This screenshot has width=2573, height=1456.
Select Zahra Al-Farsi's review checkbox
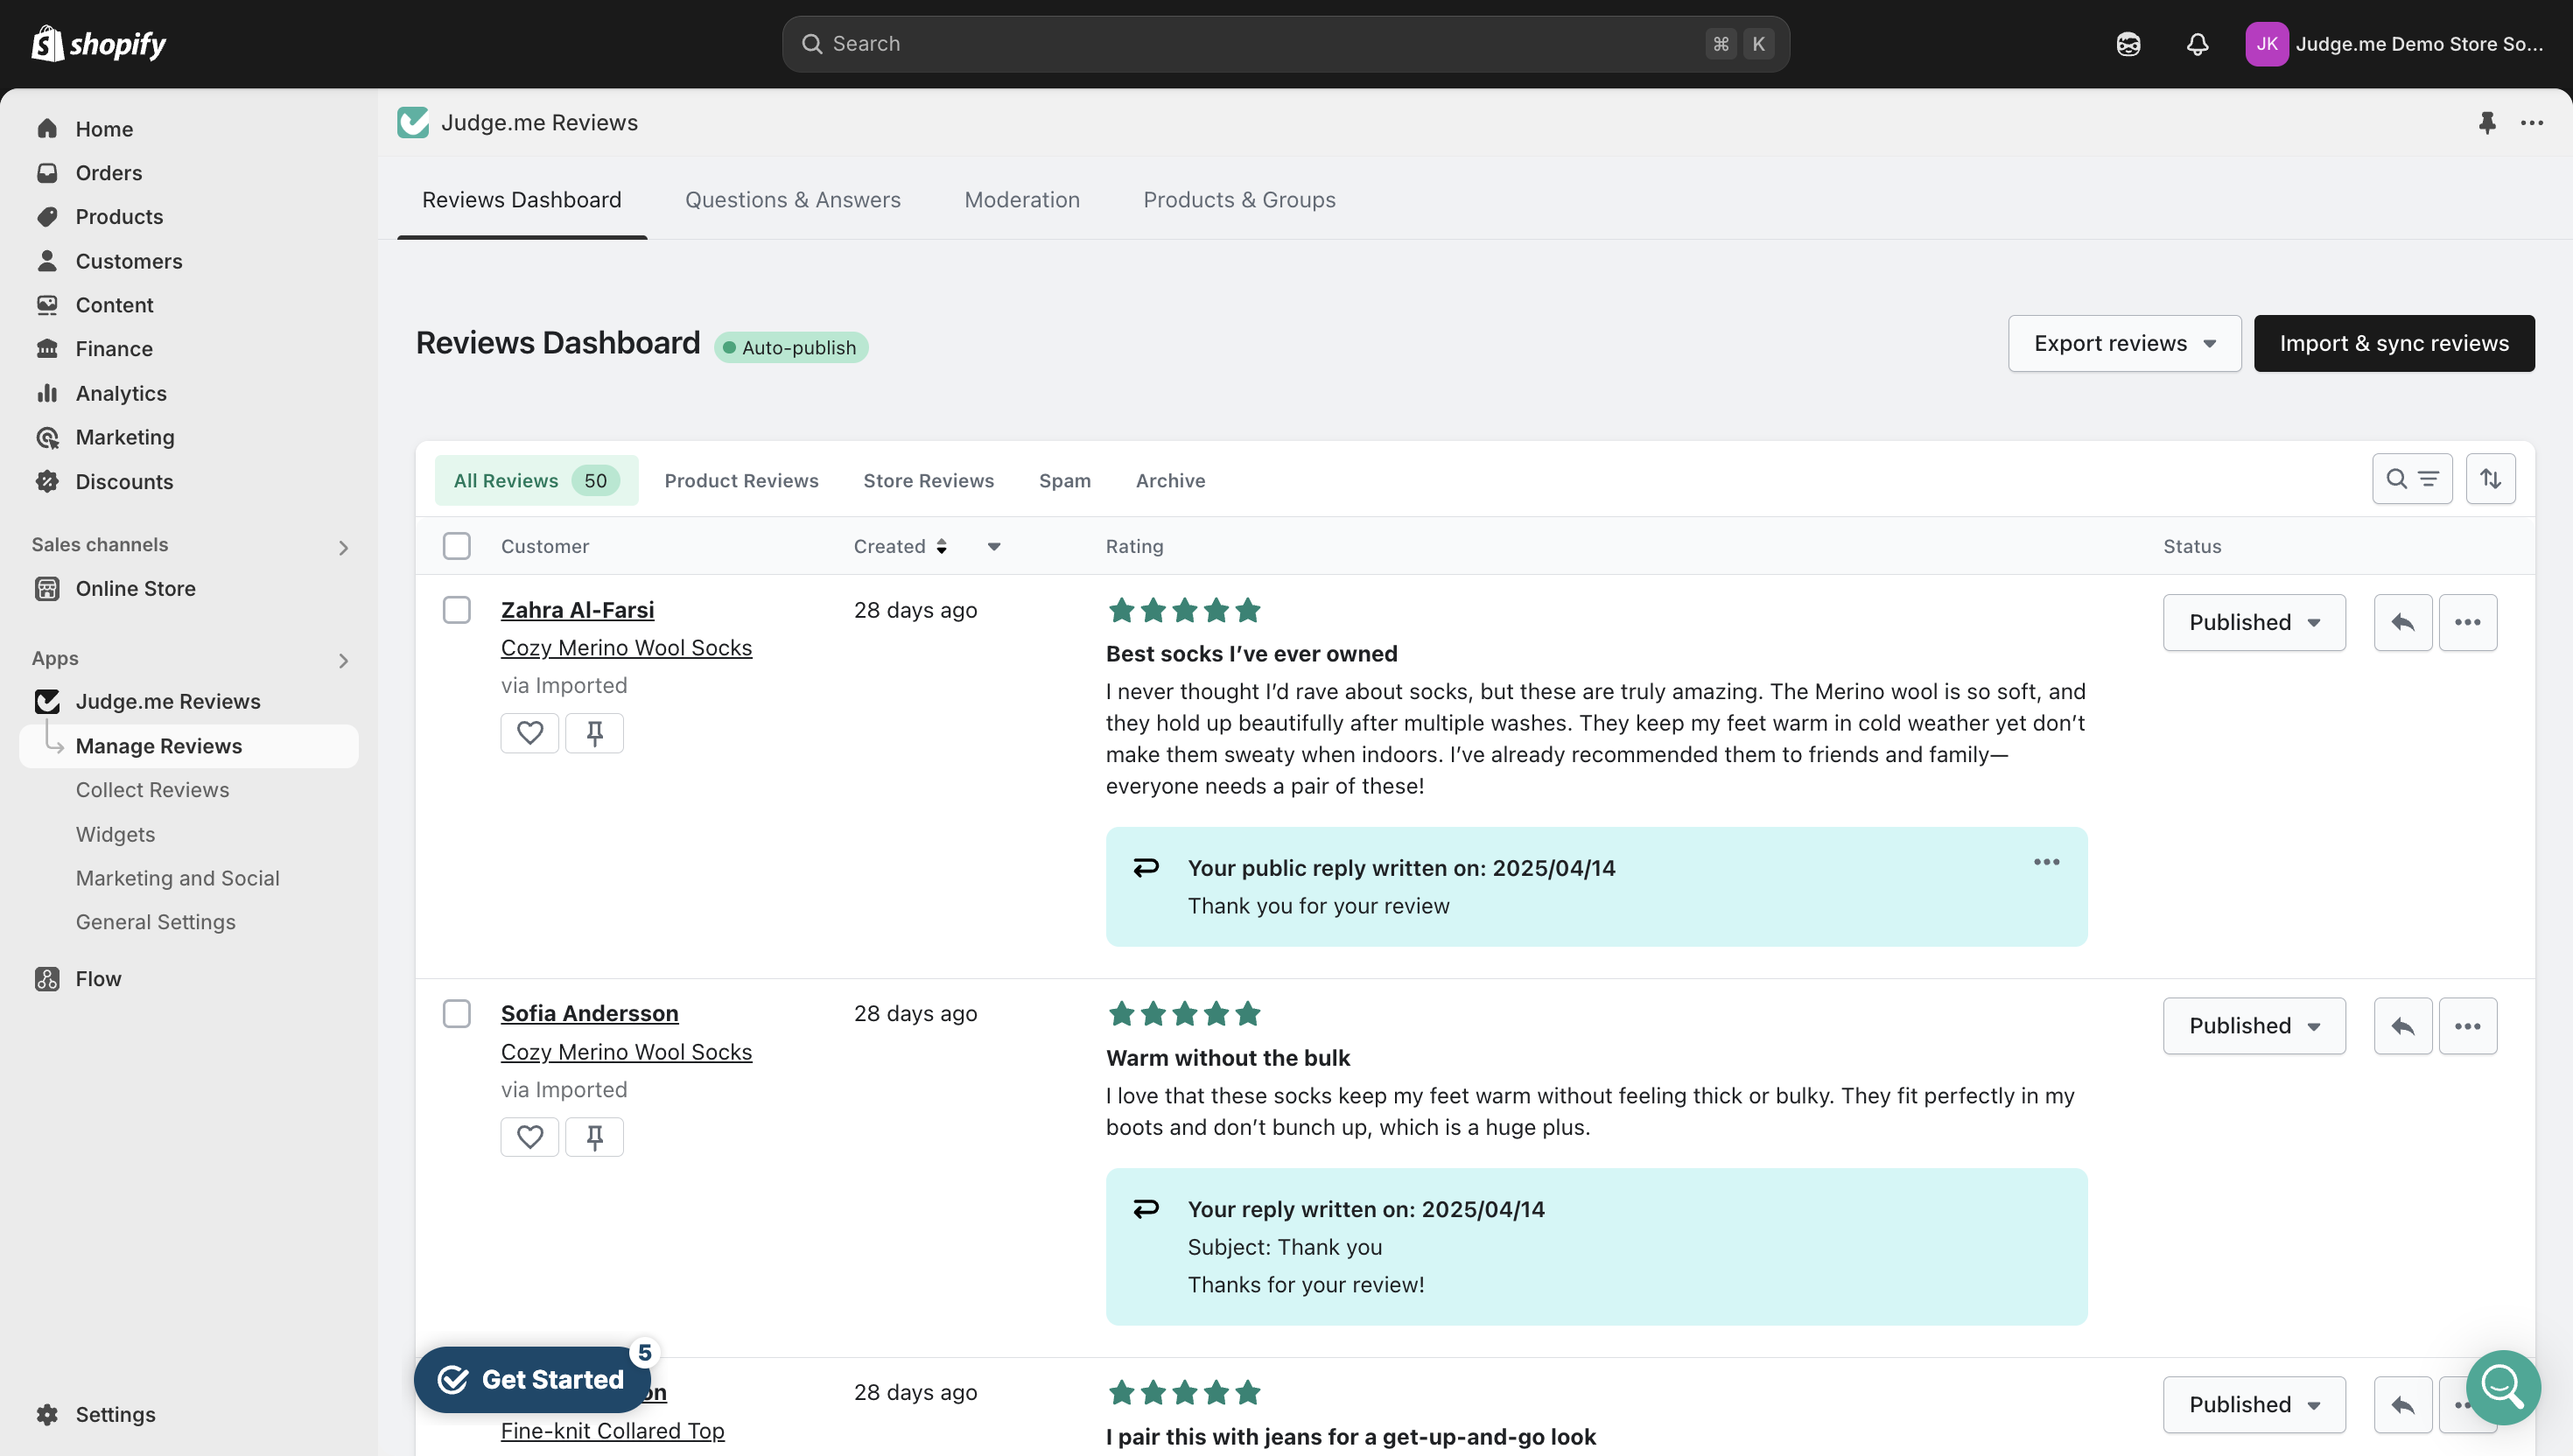point(457,610)
